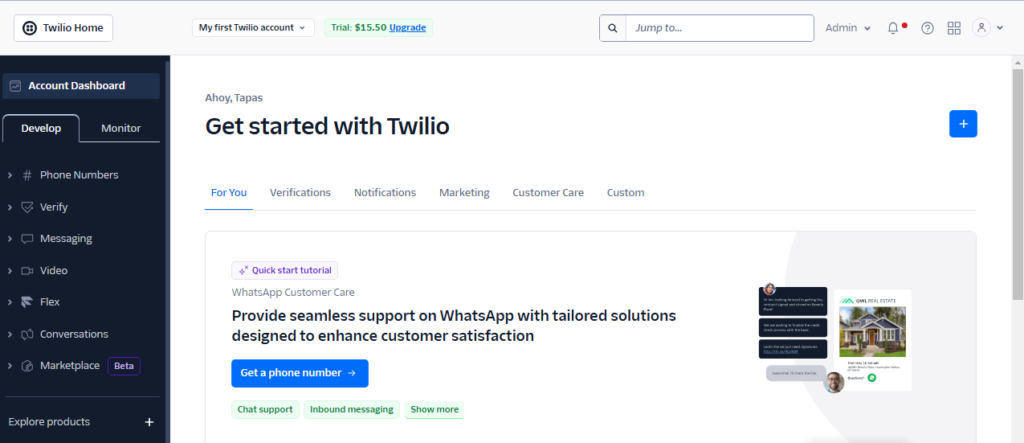Open the Admin dropdown menu
The image size is (1024, 443).
pos(848,28)
